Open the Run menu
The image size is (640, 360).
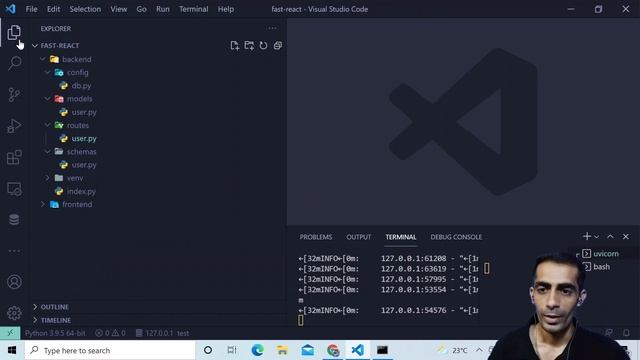click(162, 9)
